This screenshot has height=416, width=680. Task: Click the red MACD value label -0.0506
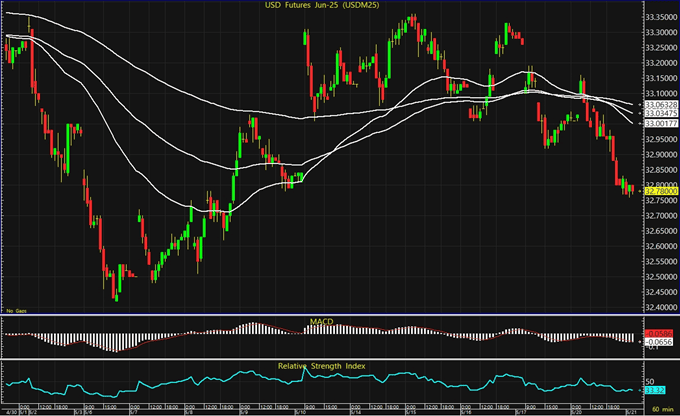pyautogui.click(x=658, y=334)
